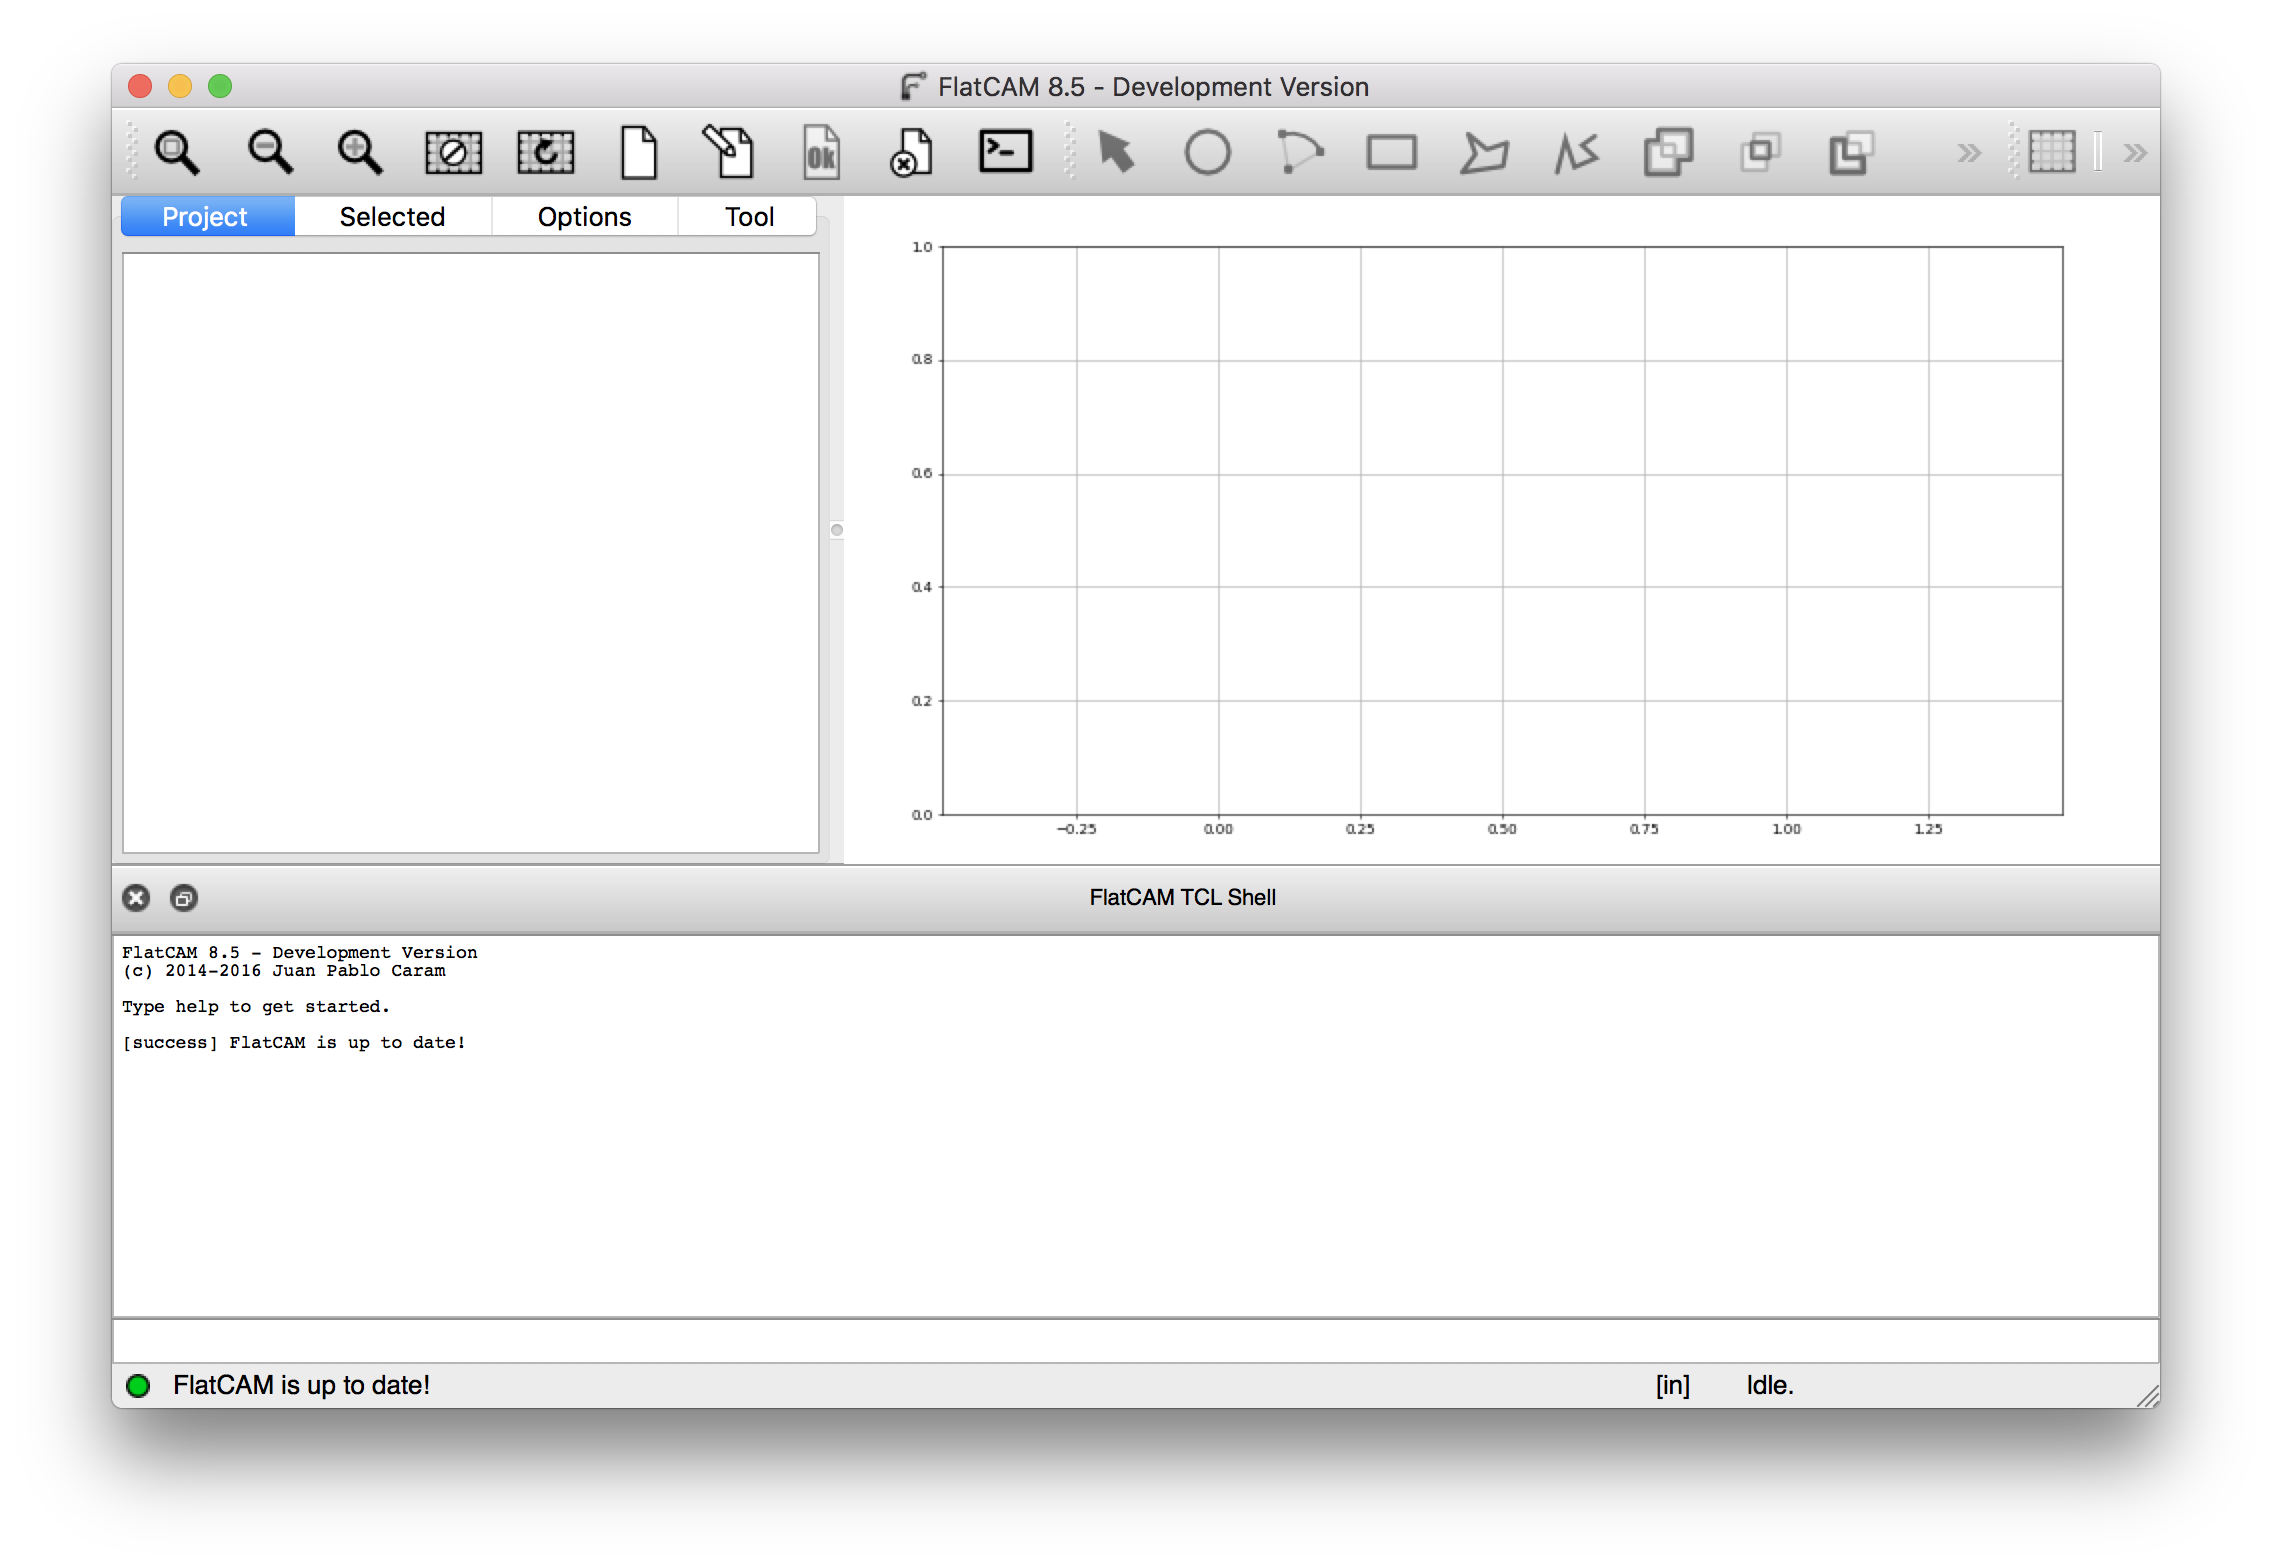Click the yellow minimize window button
The image size is (2272, 1568).
[180, 86]
